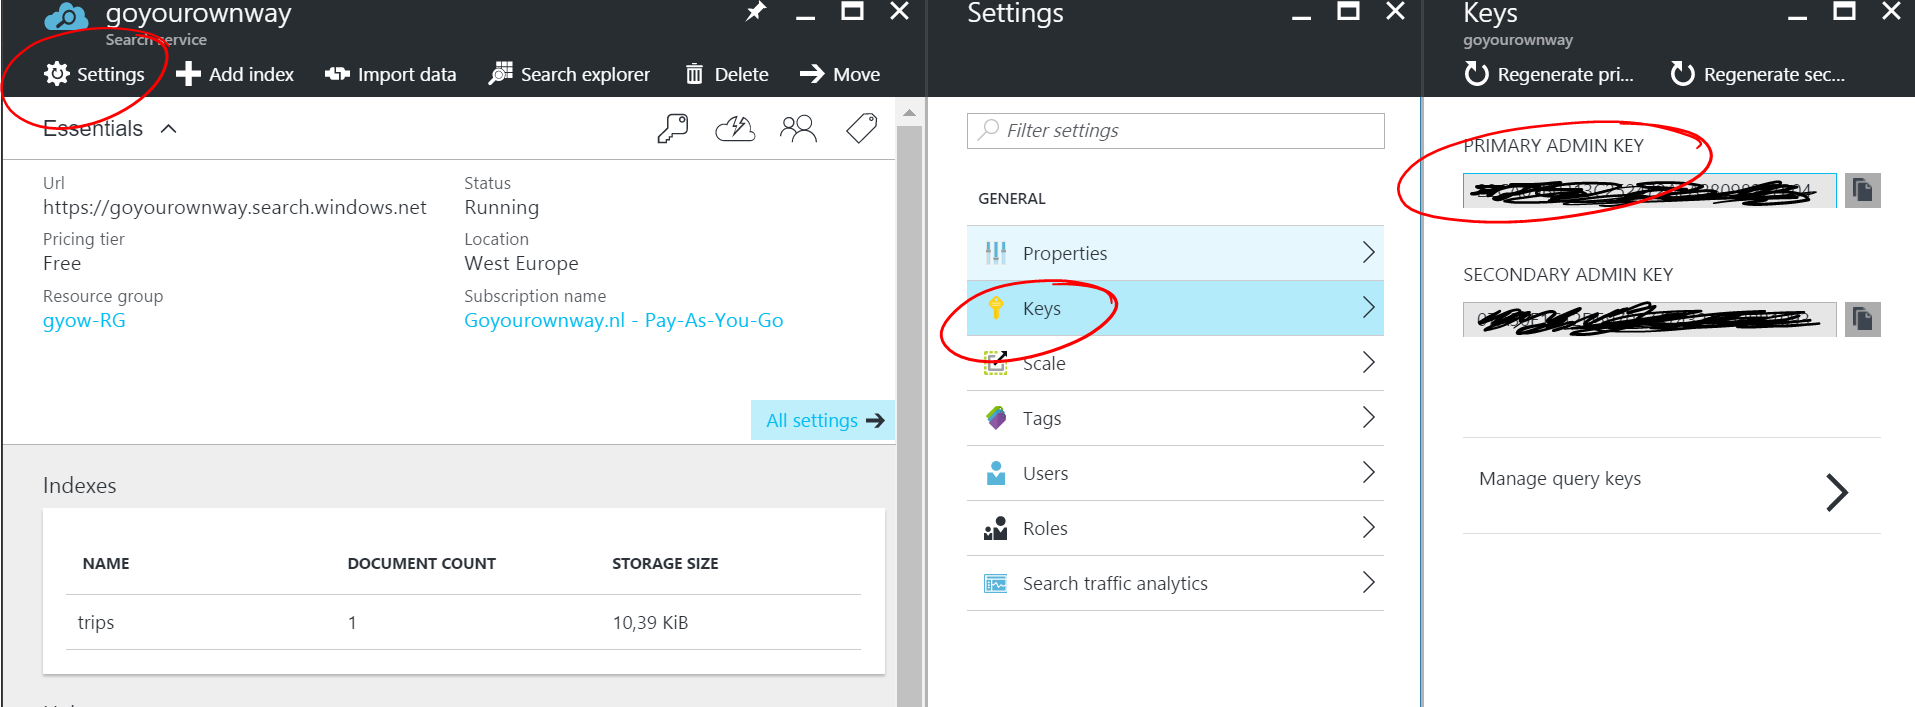Expand the Tags row chevron
1915x707 pixels.
[1369, 417]
